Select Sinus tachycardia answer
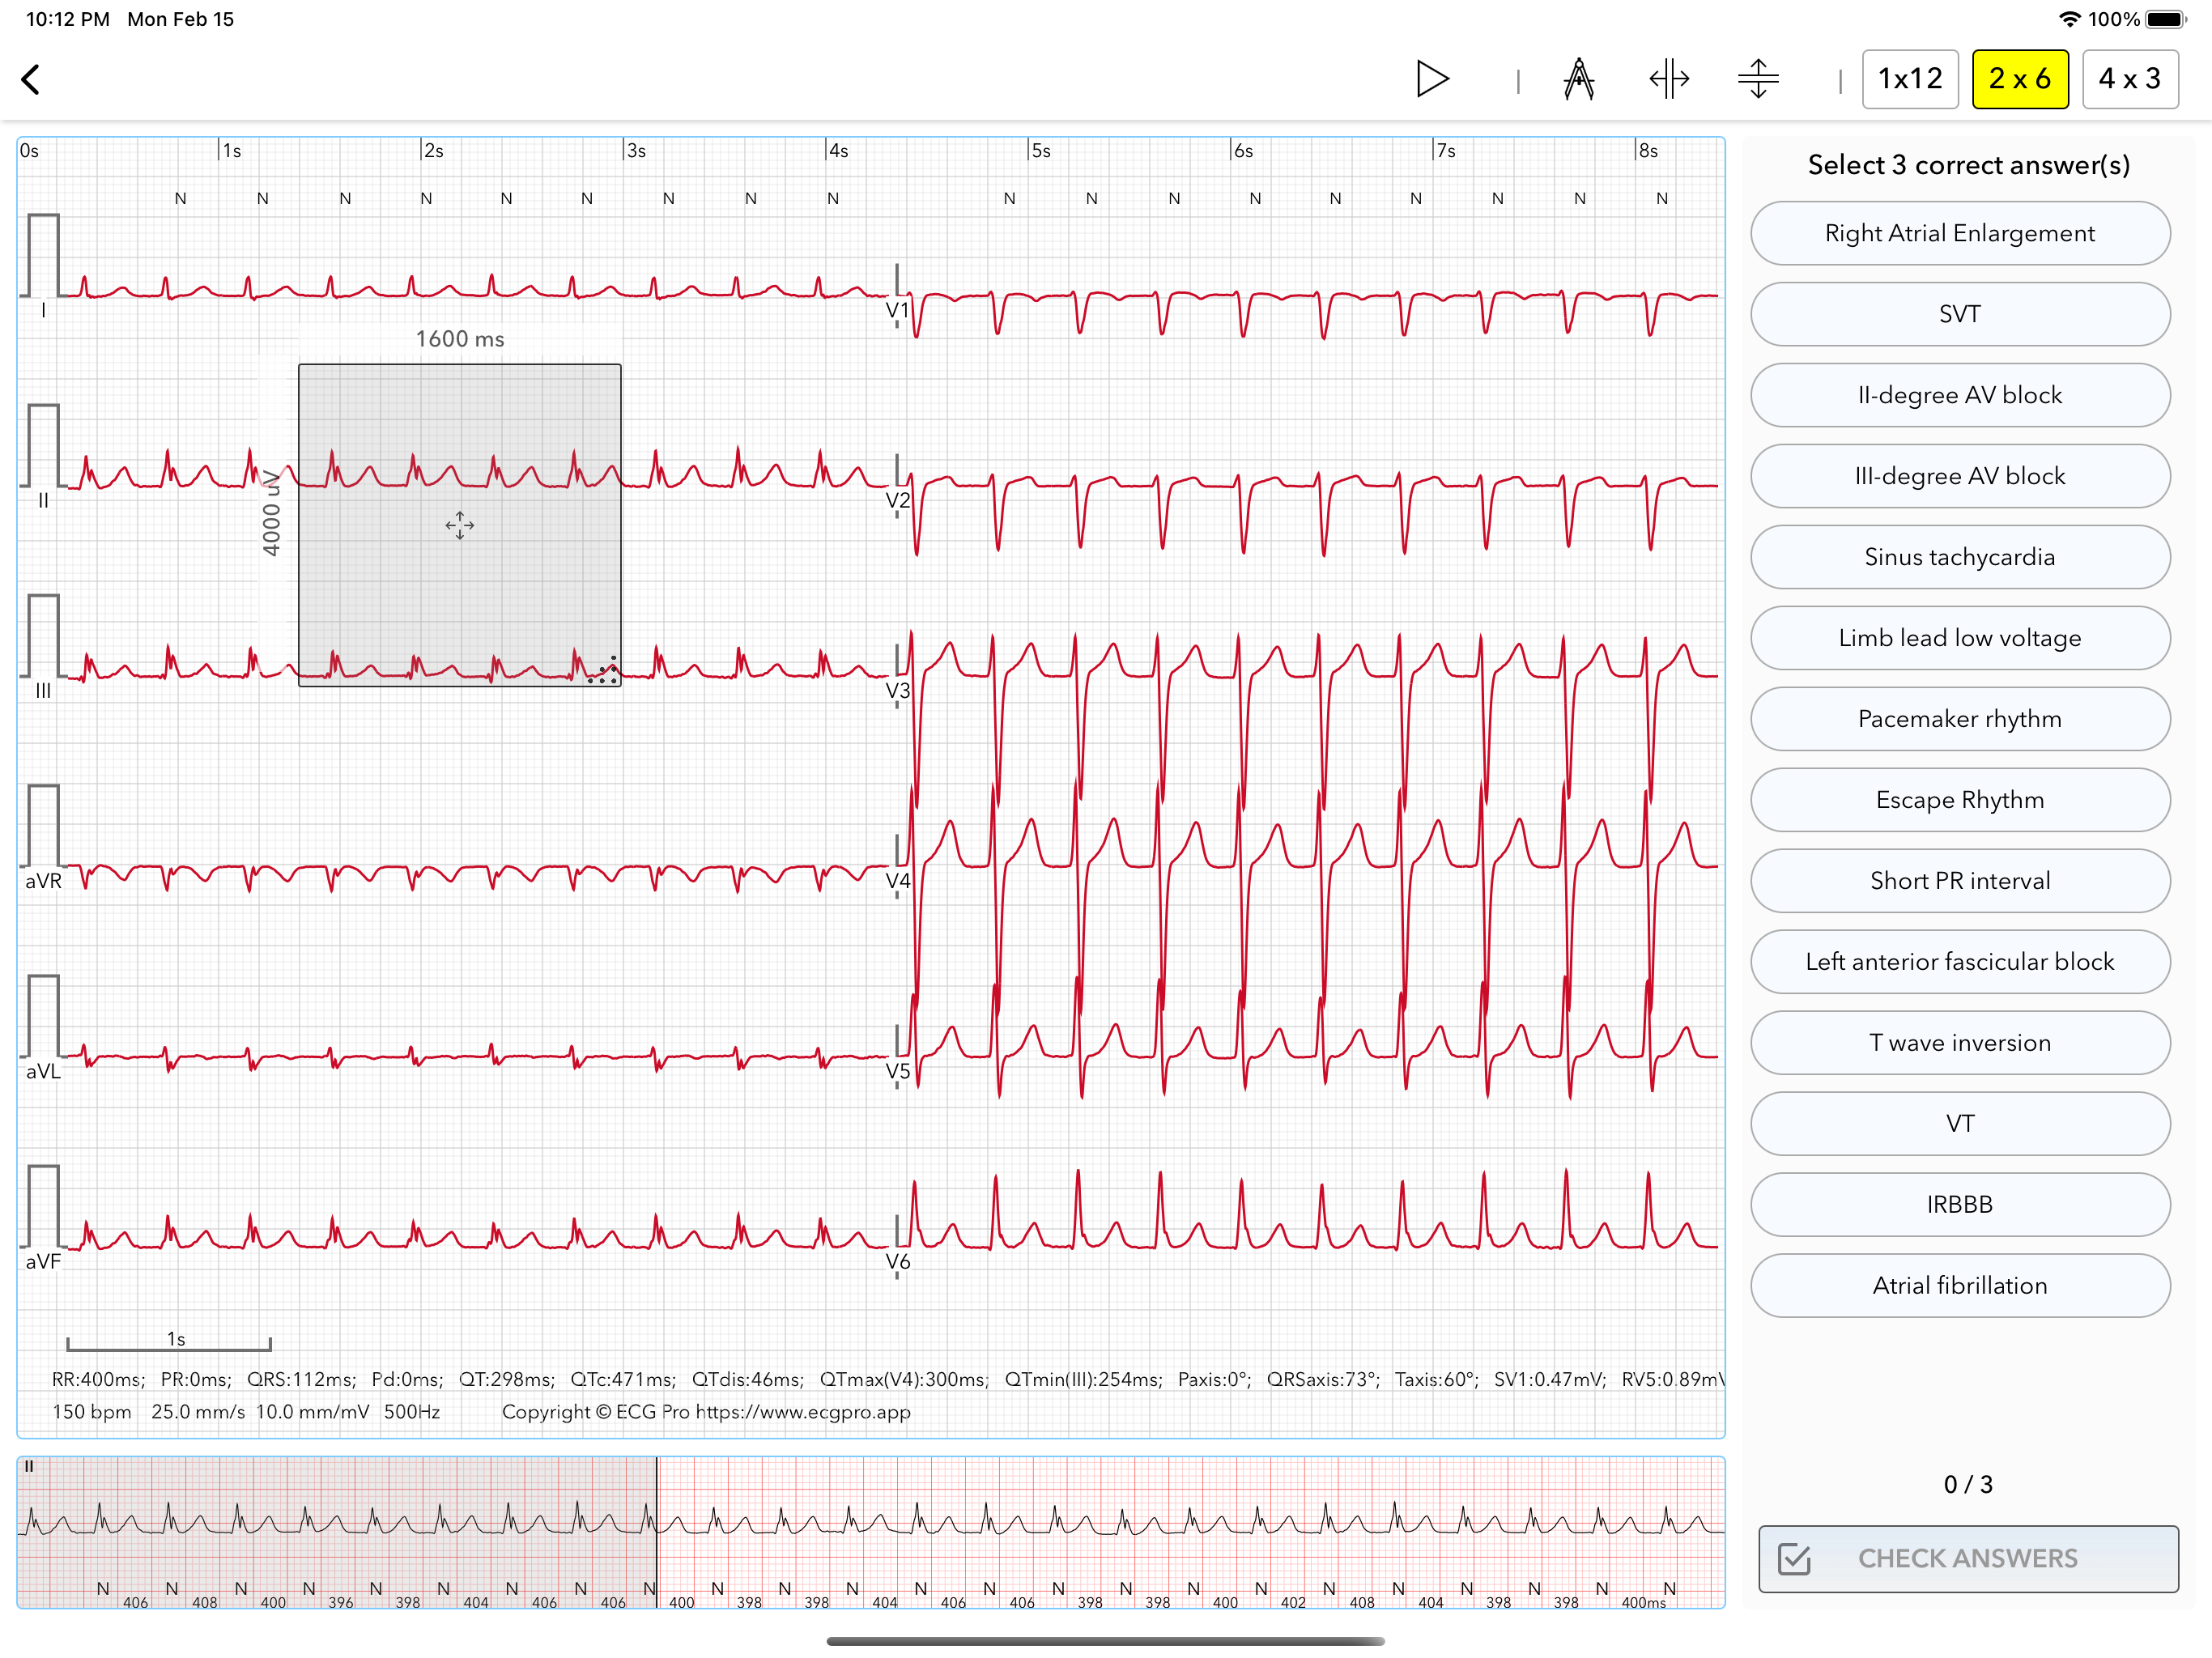The height and width of the screenshot is (1658, 2212). pyautogui.click(x=1959, y=557)
